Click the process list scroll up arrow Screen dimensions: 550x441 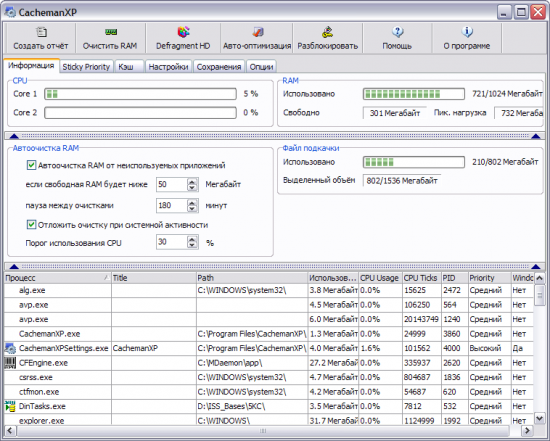[x=539, y=278]
